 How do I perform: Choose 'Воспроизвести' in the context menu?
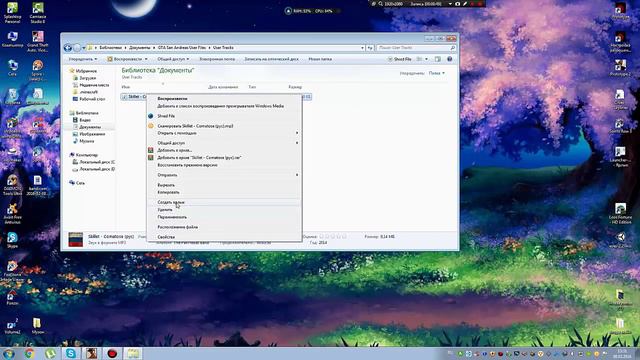[225, 99]
